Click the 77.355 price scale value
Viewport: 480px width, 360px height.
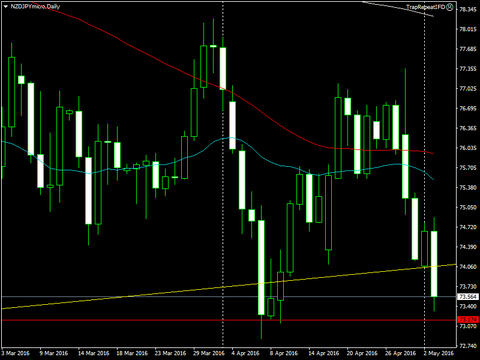[x=468, y=69]
